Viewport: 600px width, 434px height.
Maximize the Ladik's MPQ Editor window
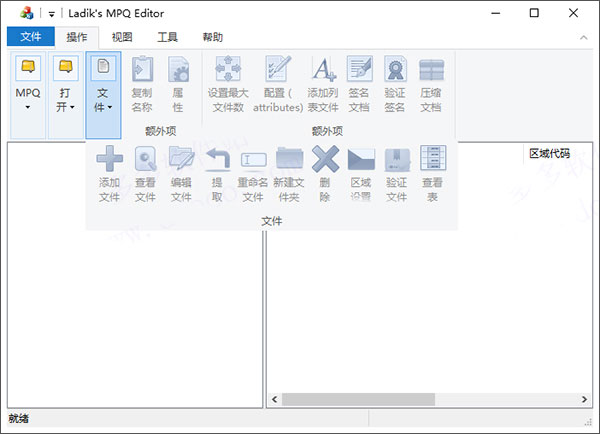(x=534, y=13)
